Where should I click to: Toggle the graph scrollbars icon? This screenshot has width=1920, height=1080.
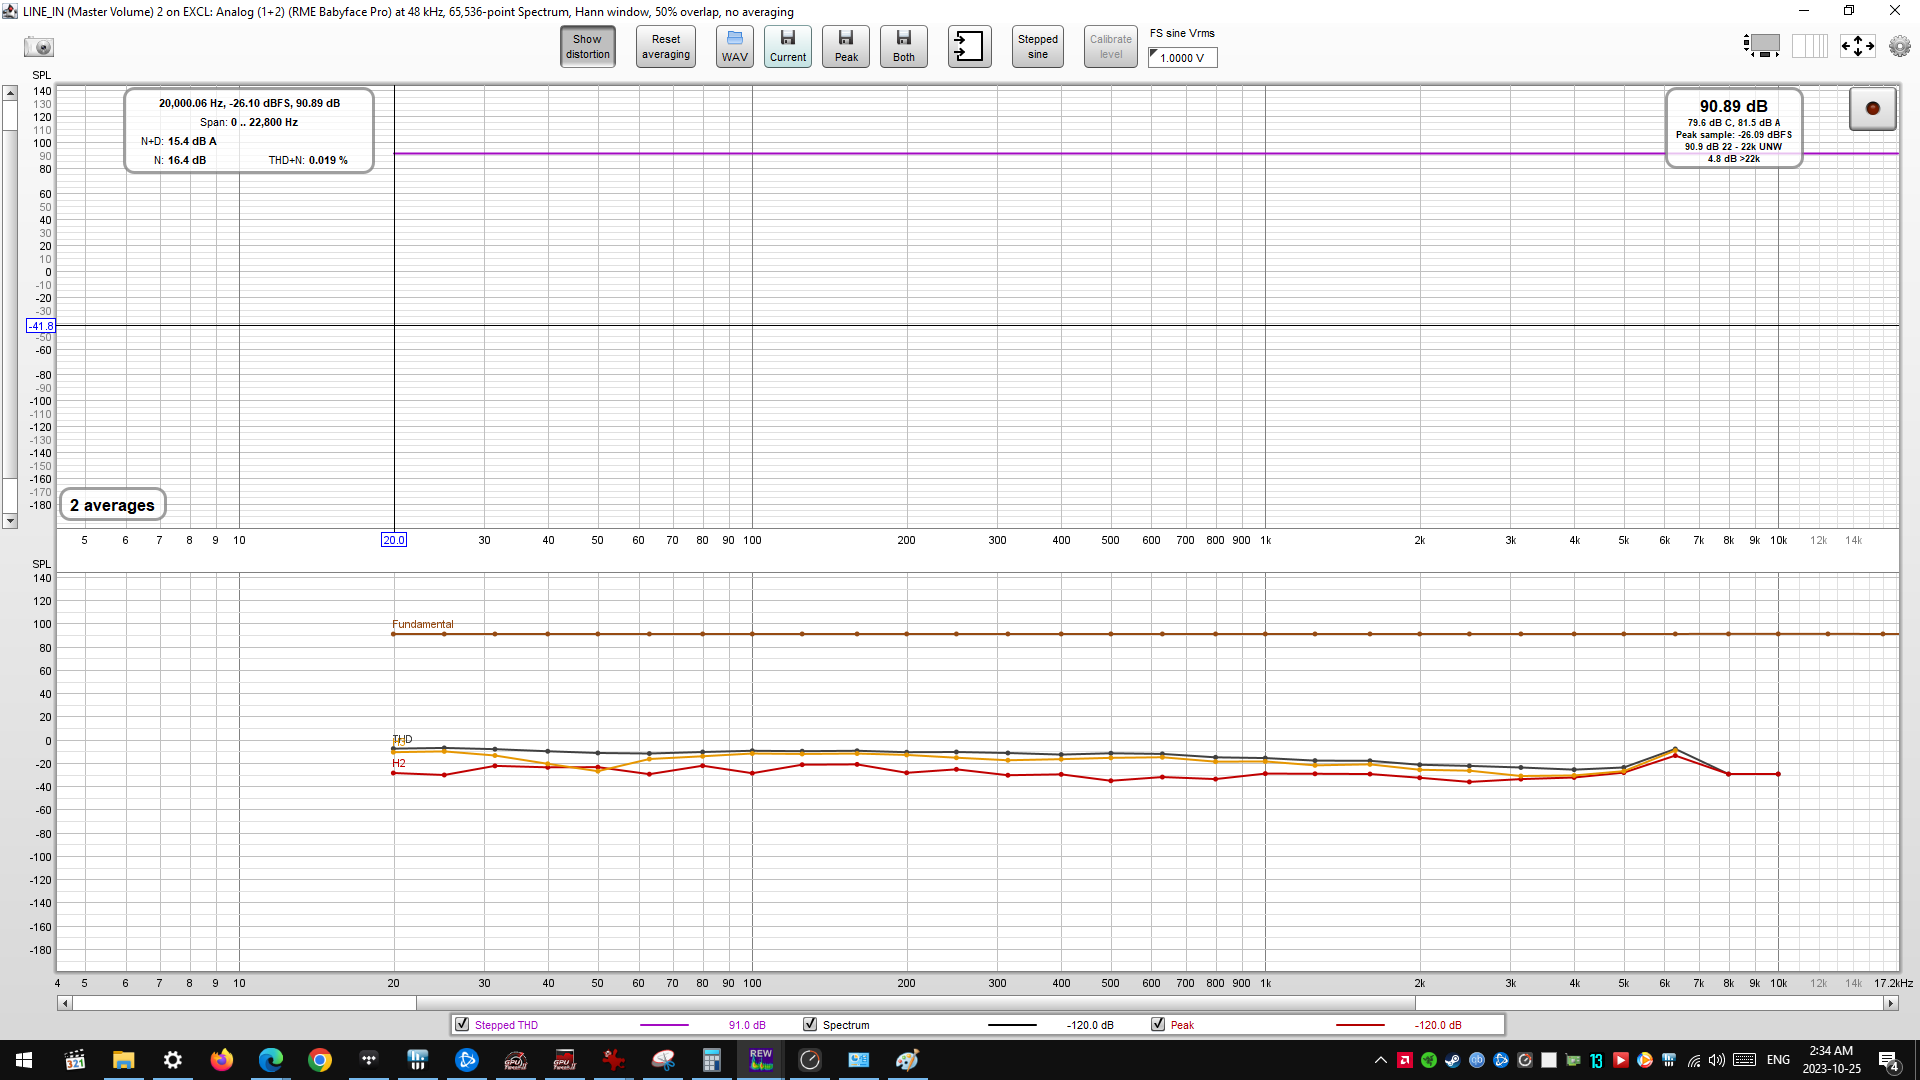1762,46
